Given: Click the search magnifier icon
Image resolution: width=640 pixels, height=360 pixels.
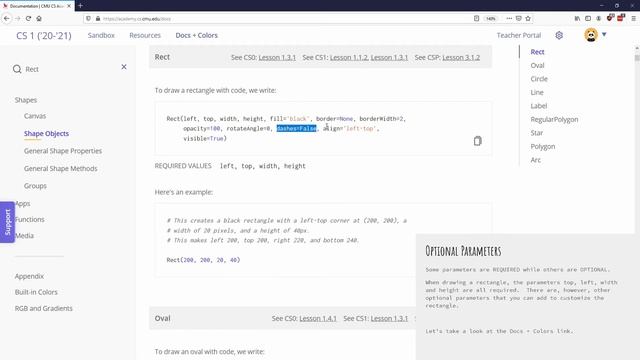Looking at the screenshot, I should [x=17, y=69].
